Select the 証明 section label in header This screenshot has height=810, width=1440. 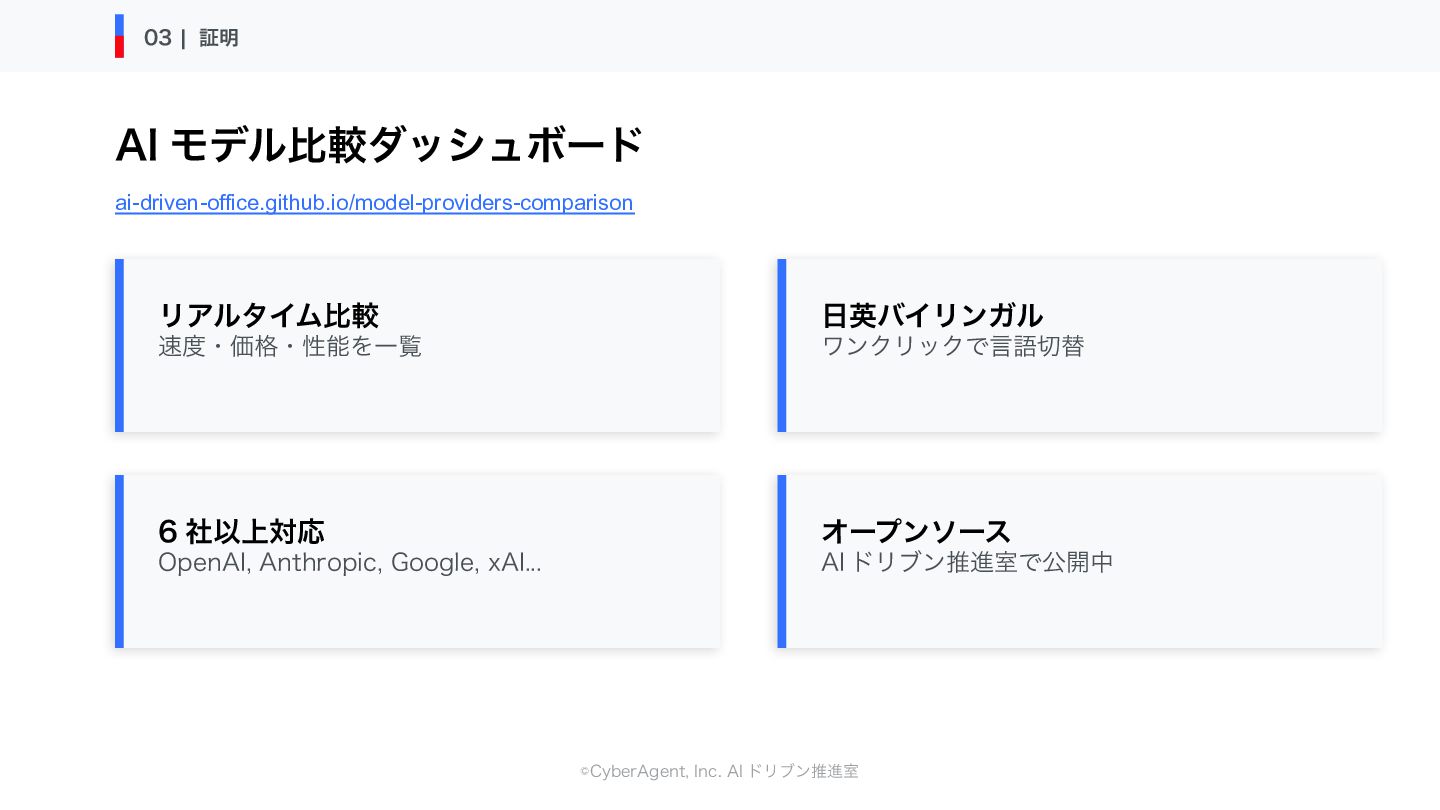pos(219,38)
